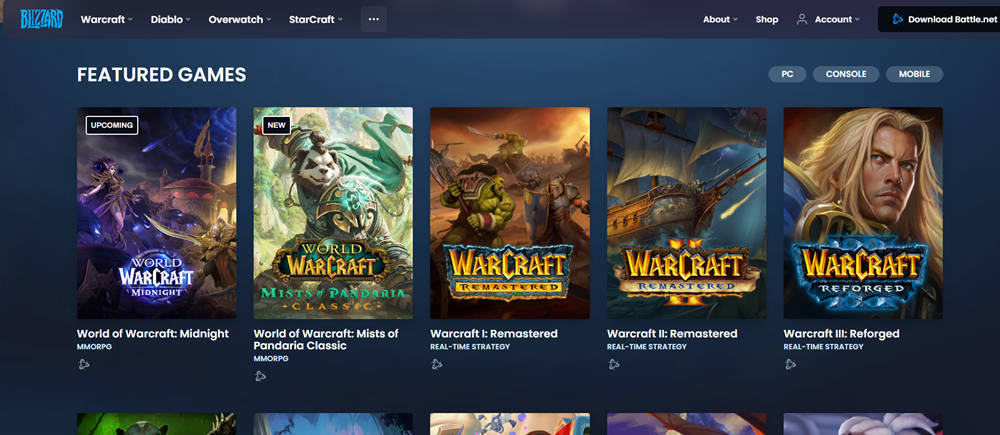
Task: Filter featured games by Console
Action: (846, 74)
